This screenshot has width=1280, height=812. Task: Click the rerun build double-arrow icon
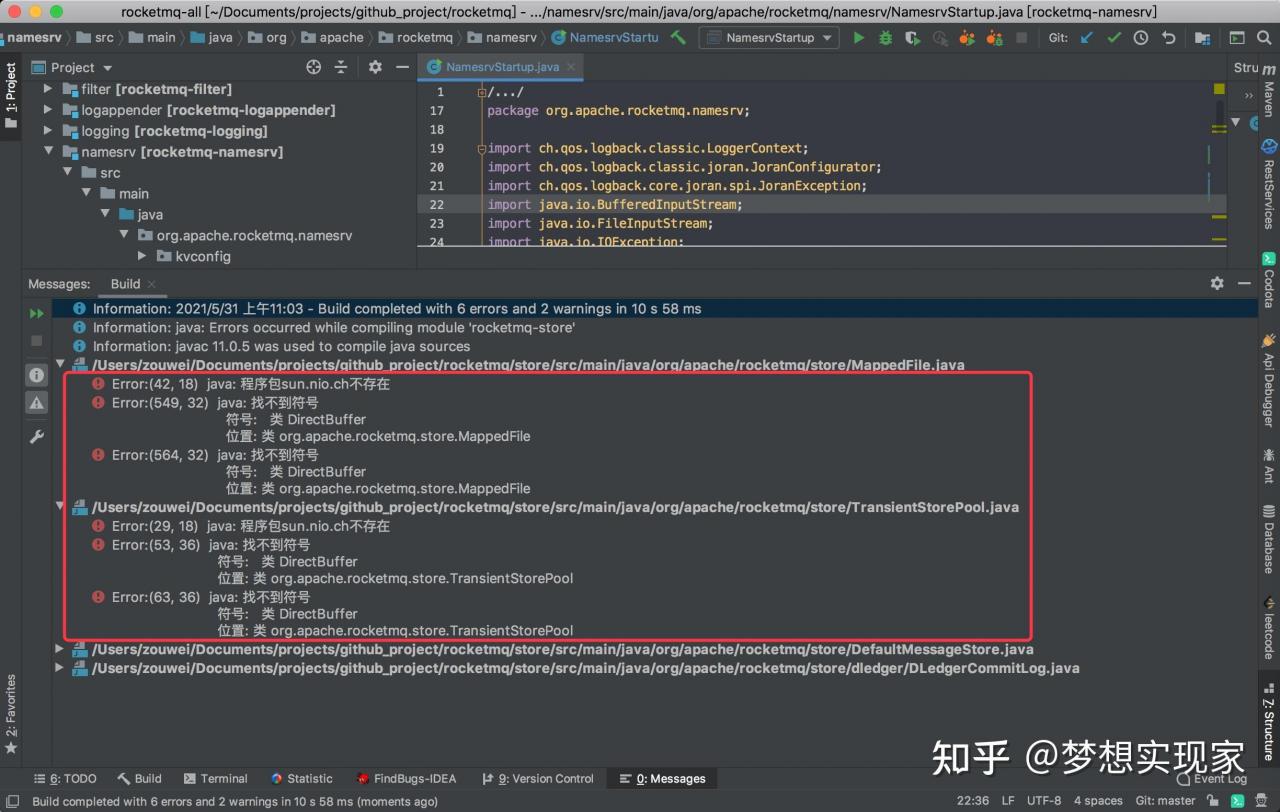pyautogui.click(x=36, y=313)
